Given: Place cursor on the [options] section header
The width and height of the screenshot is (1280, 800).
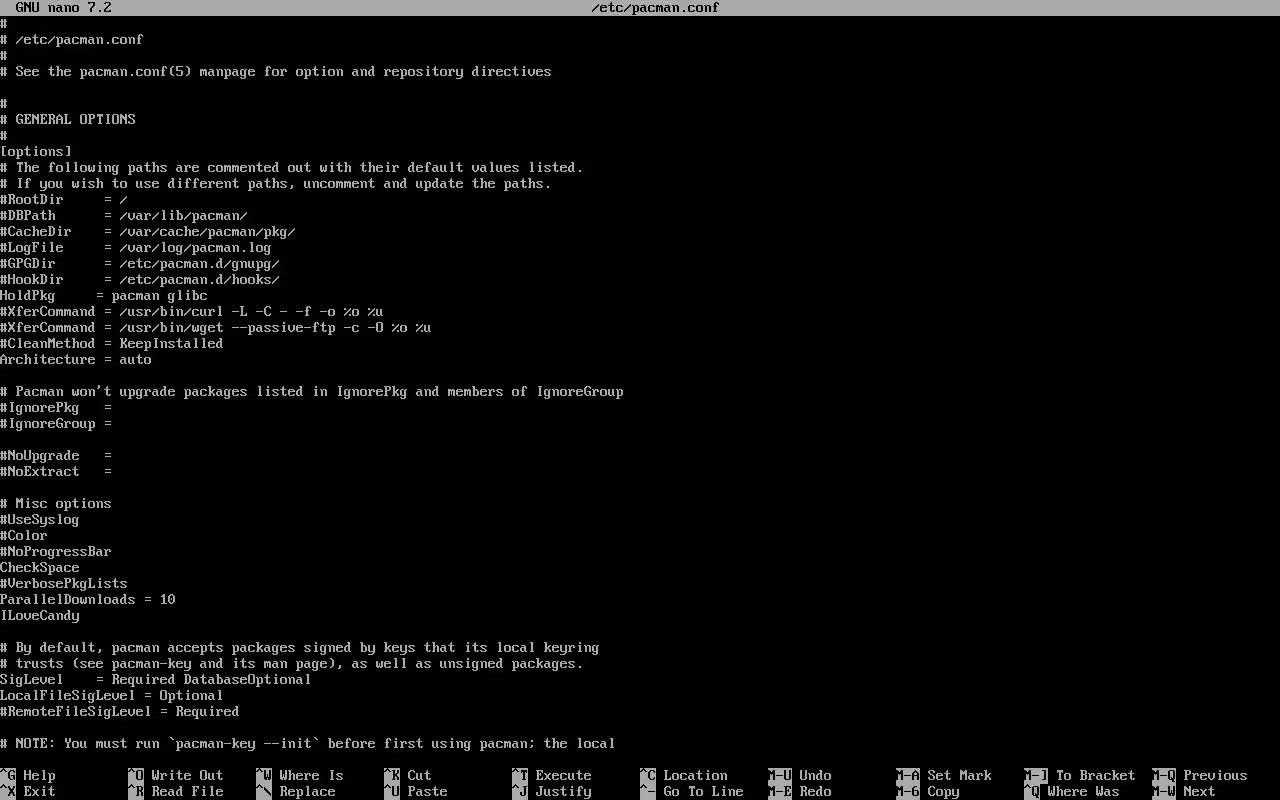Looking at the screenshot, I should coord(36,151).
